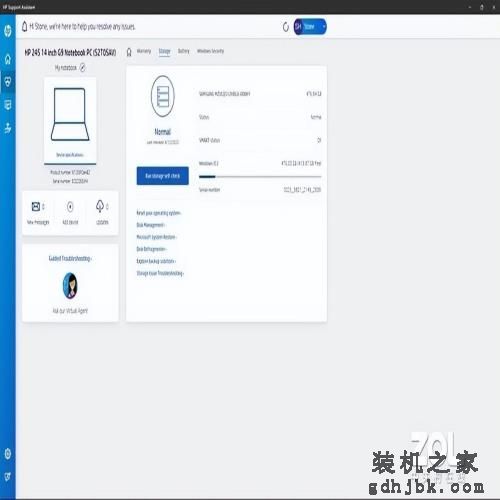This screenshot has height=500, width=500.
Task: Edit the My notebook nickname pencil icon
Action: pos(83,68)
